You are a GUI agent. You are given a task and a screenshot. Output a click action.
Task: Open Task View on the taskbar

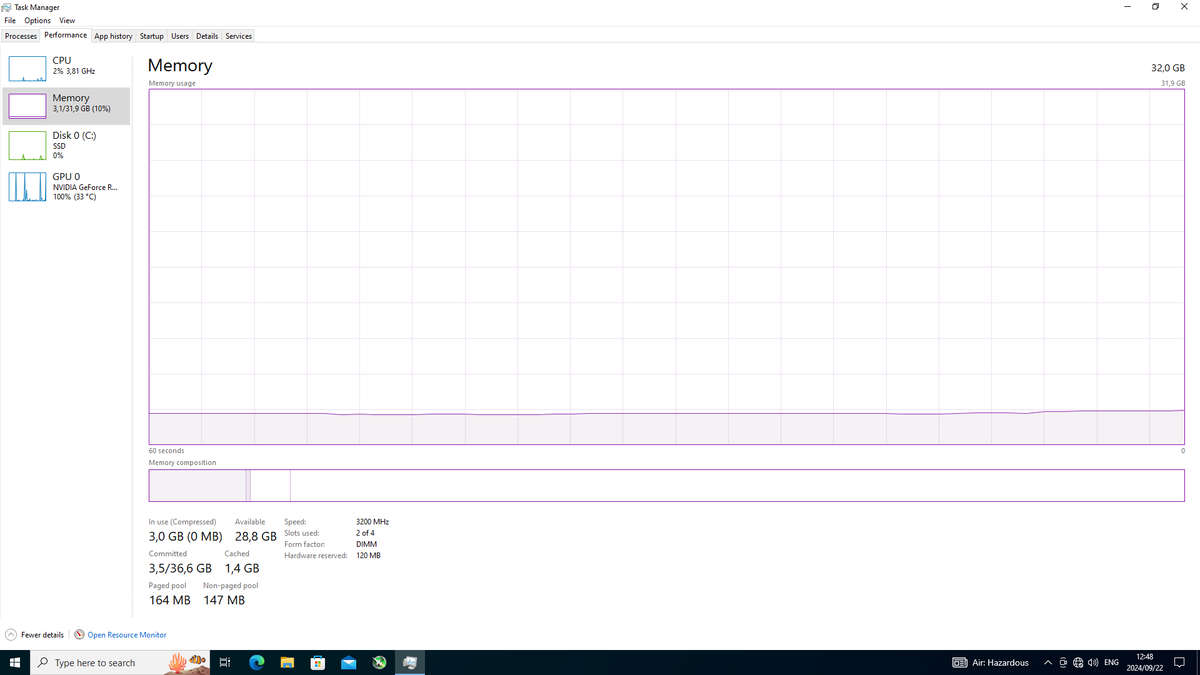tap(225, 662)
